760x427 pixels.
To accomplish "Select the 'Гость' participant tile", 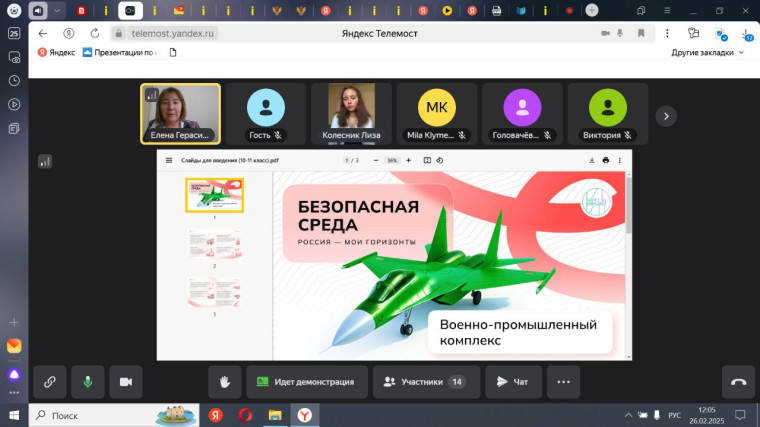I will (266, 114).
